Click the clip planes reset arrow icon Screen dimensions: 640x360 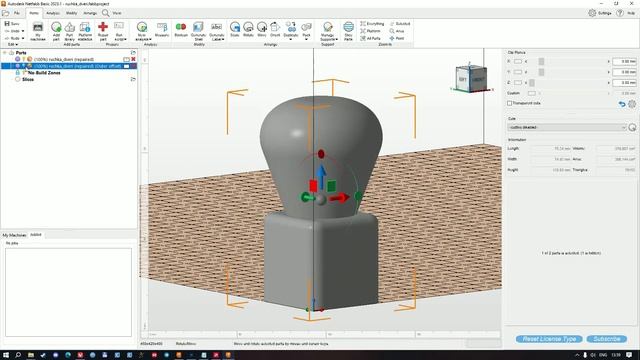click(622, 104)
